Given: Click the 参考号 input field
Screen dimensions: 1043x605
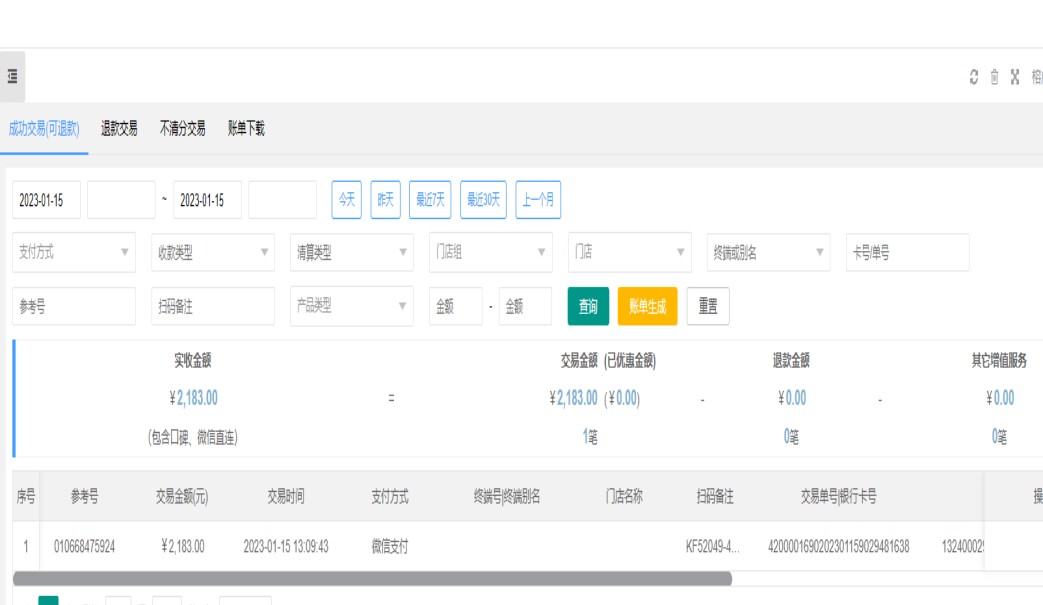Looking at the screenshot, I should pos(74,307).
